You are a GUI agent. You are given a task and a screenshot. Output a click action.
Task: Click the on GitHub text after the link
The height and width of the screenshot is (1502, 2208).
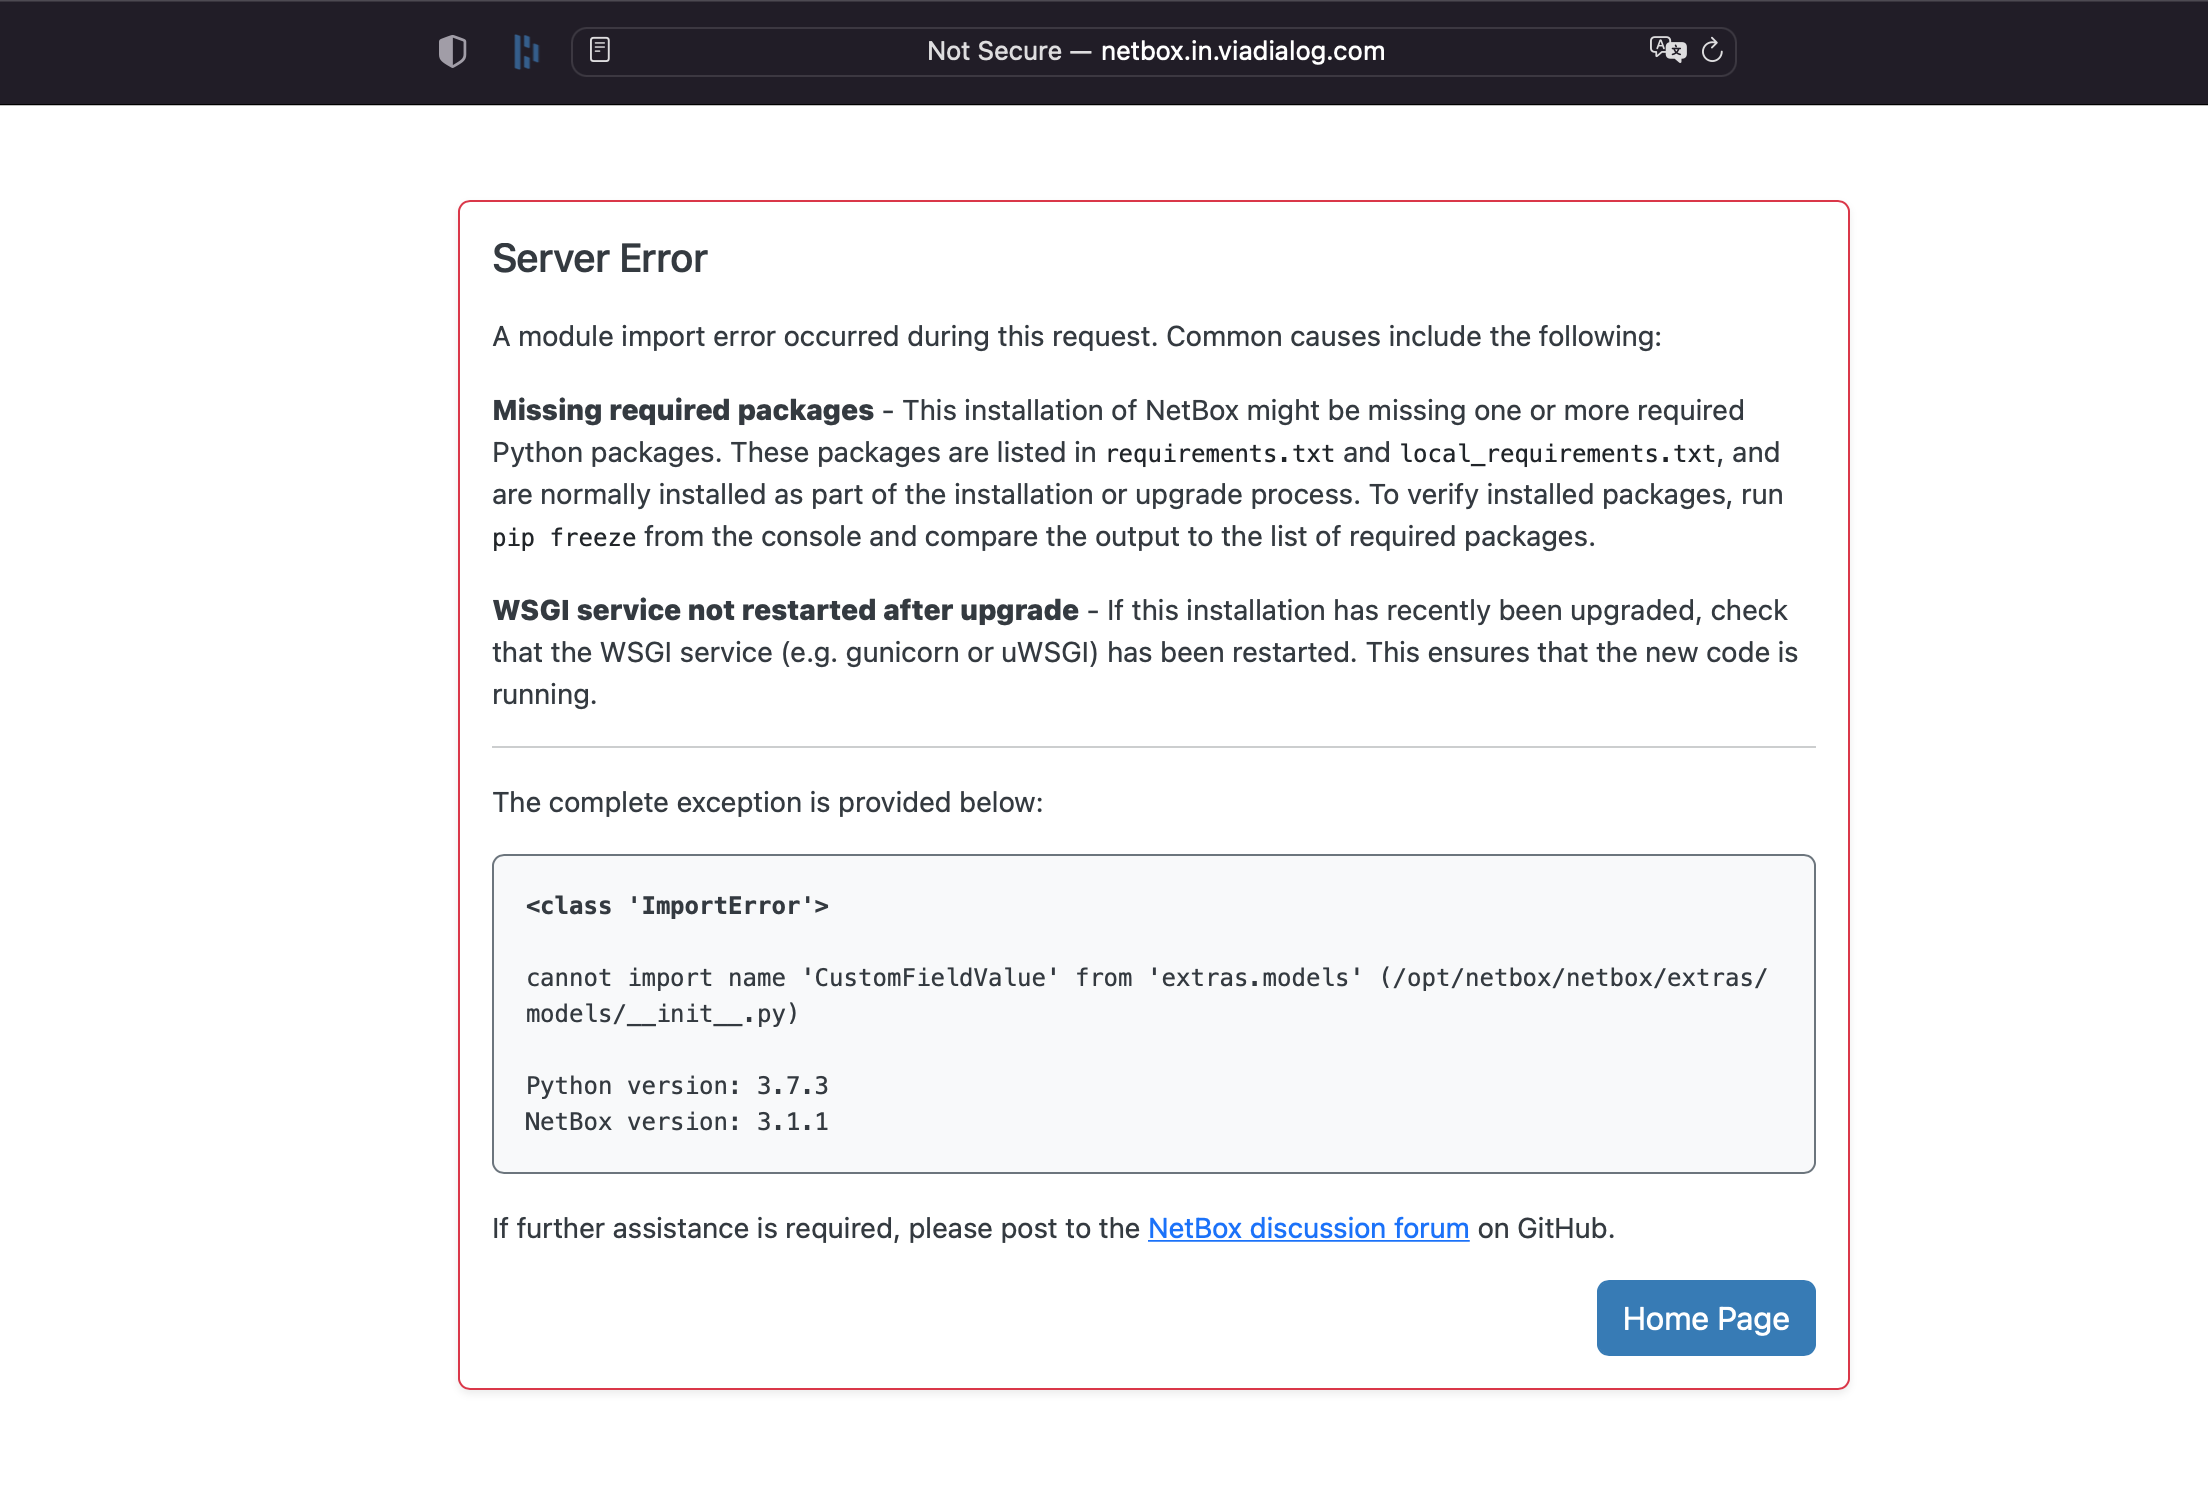pos(1546,1228)
